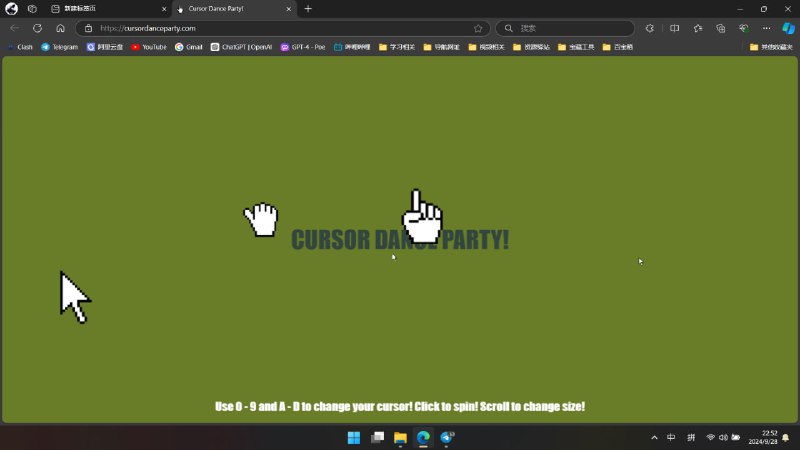Screen dimensions: 800x450
Task: Open the ChatGPT | OpenAI bookmark
Action: tap(242, 47)
